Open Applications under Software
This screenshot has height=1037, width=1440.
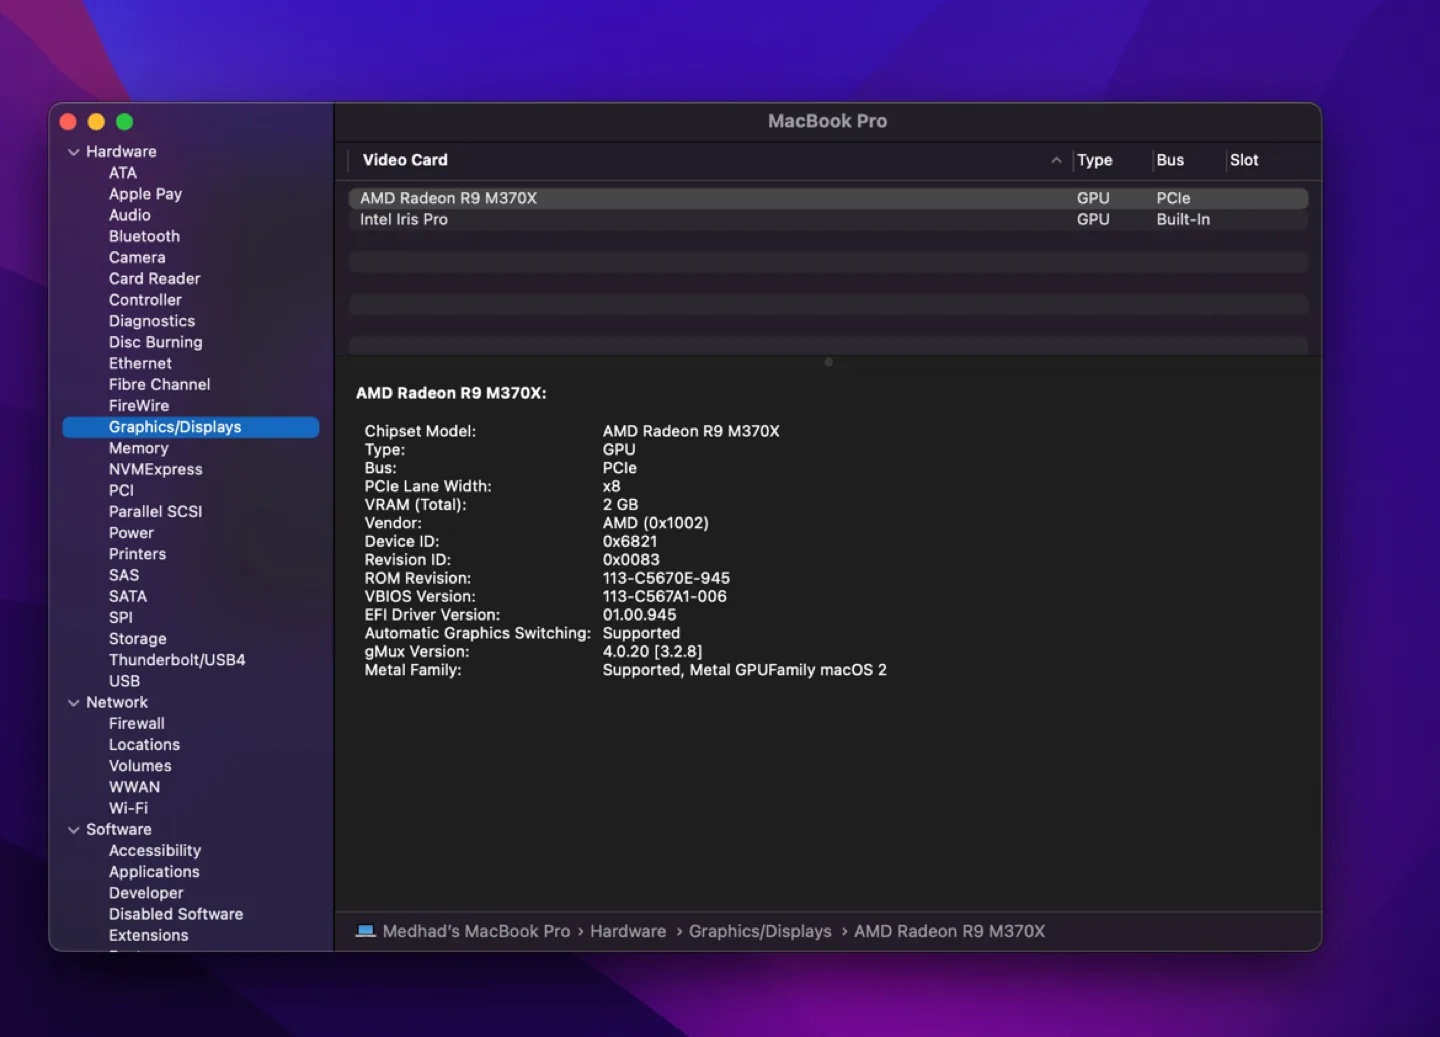(x=154, y=871)
